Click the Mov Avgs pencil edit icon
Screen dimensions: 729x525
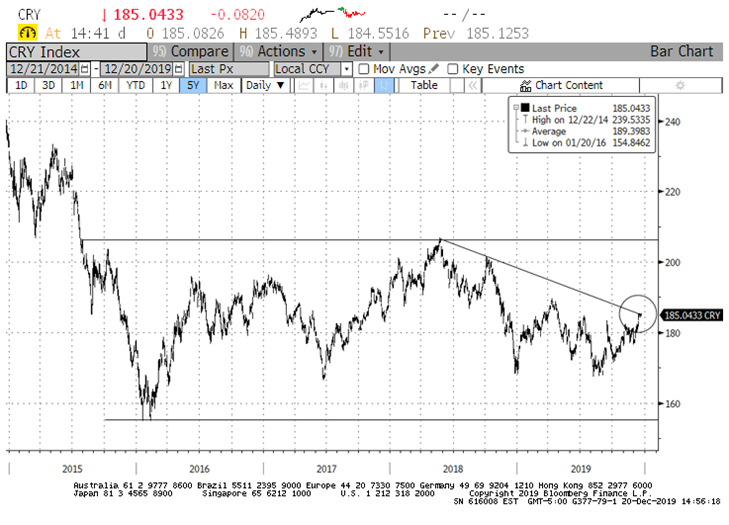coord(433,69)
